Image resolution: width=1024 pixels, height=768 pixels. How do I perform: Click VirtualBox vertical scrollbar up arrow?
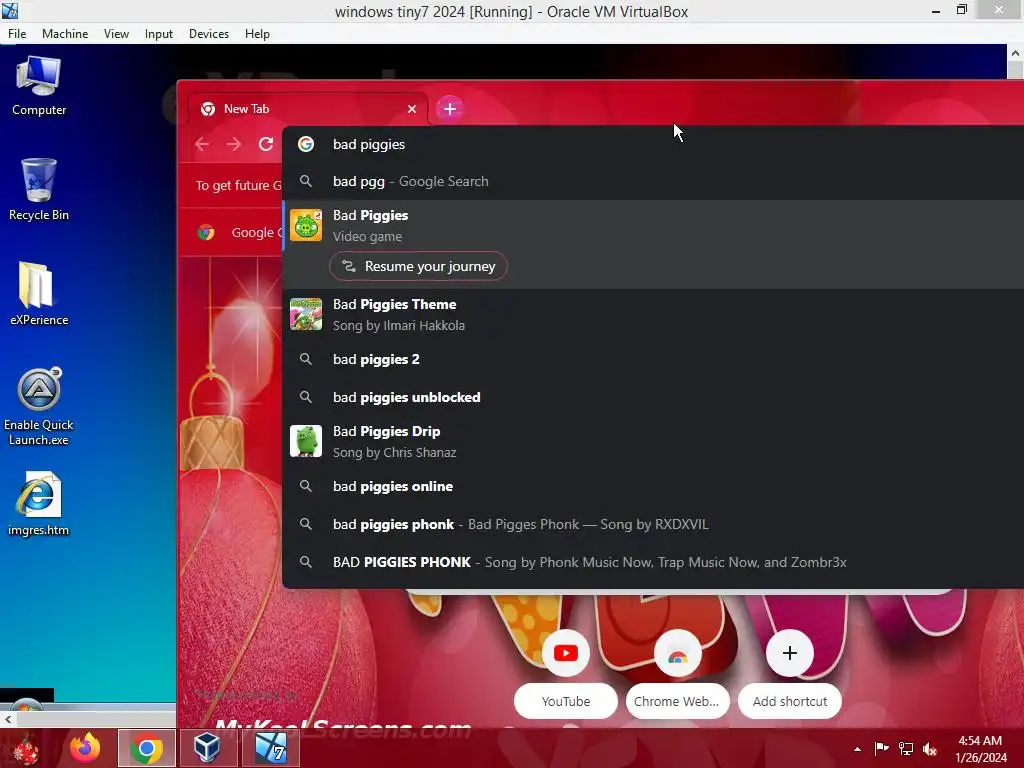1015,53
